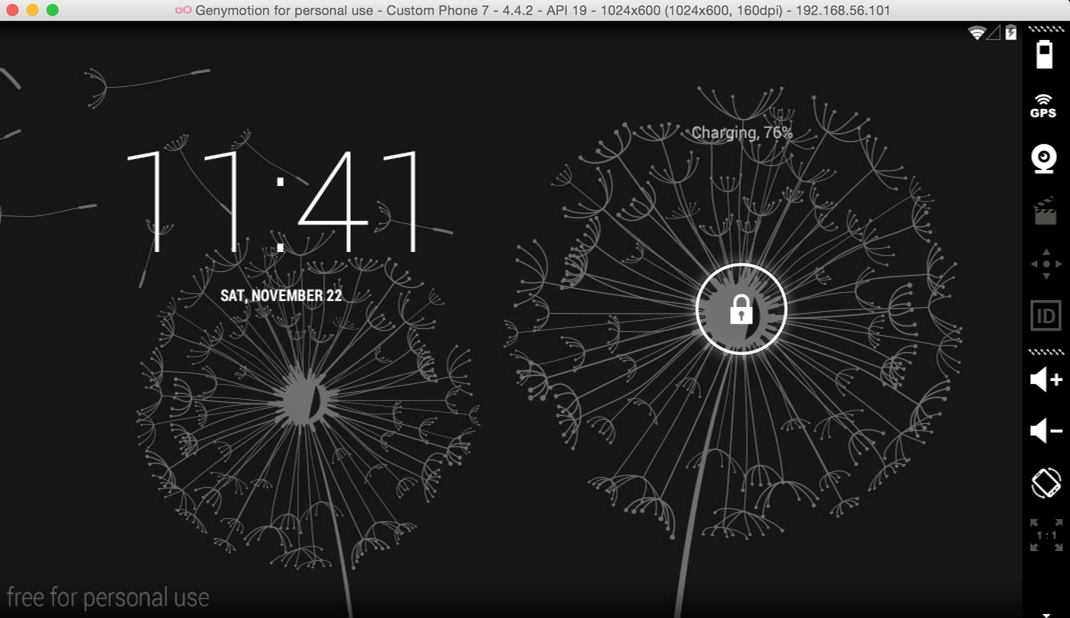
Task: Click the Android Wi-Fi status icon
Action: 976,33
